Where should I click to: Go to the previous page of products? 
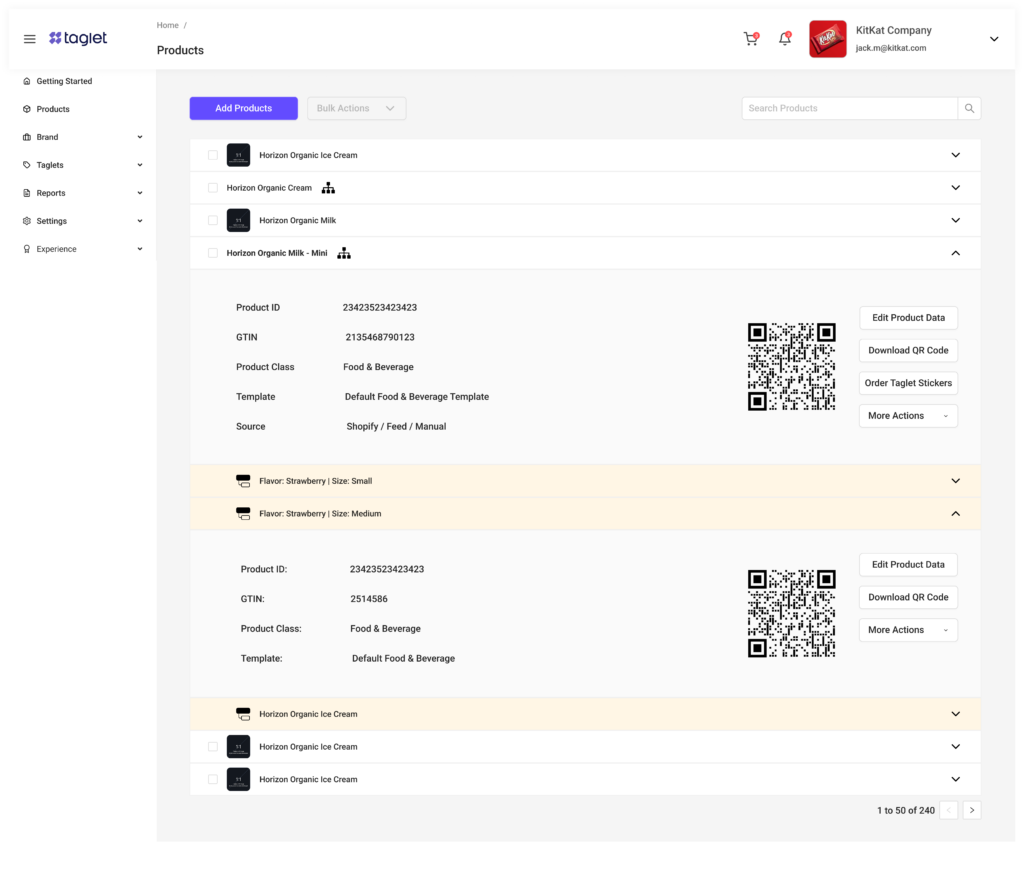tap(948, 810)
